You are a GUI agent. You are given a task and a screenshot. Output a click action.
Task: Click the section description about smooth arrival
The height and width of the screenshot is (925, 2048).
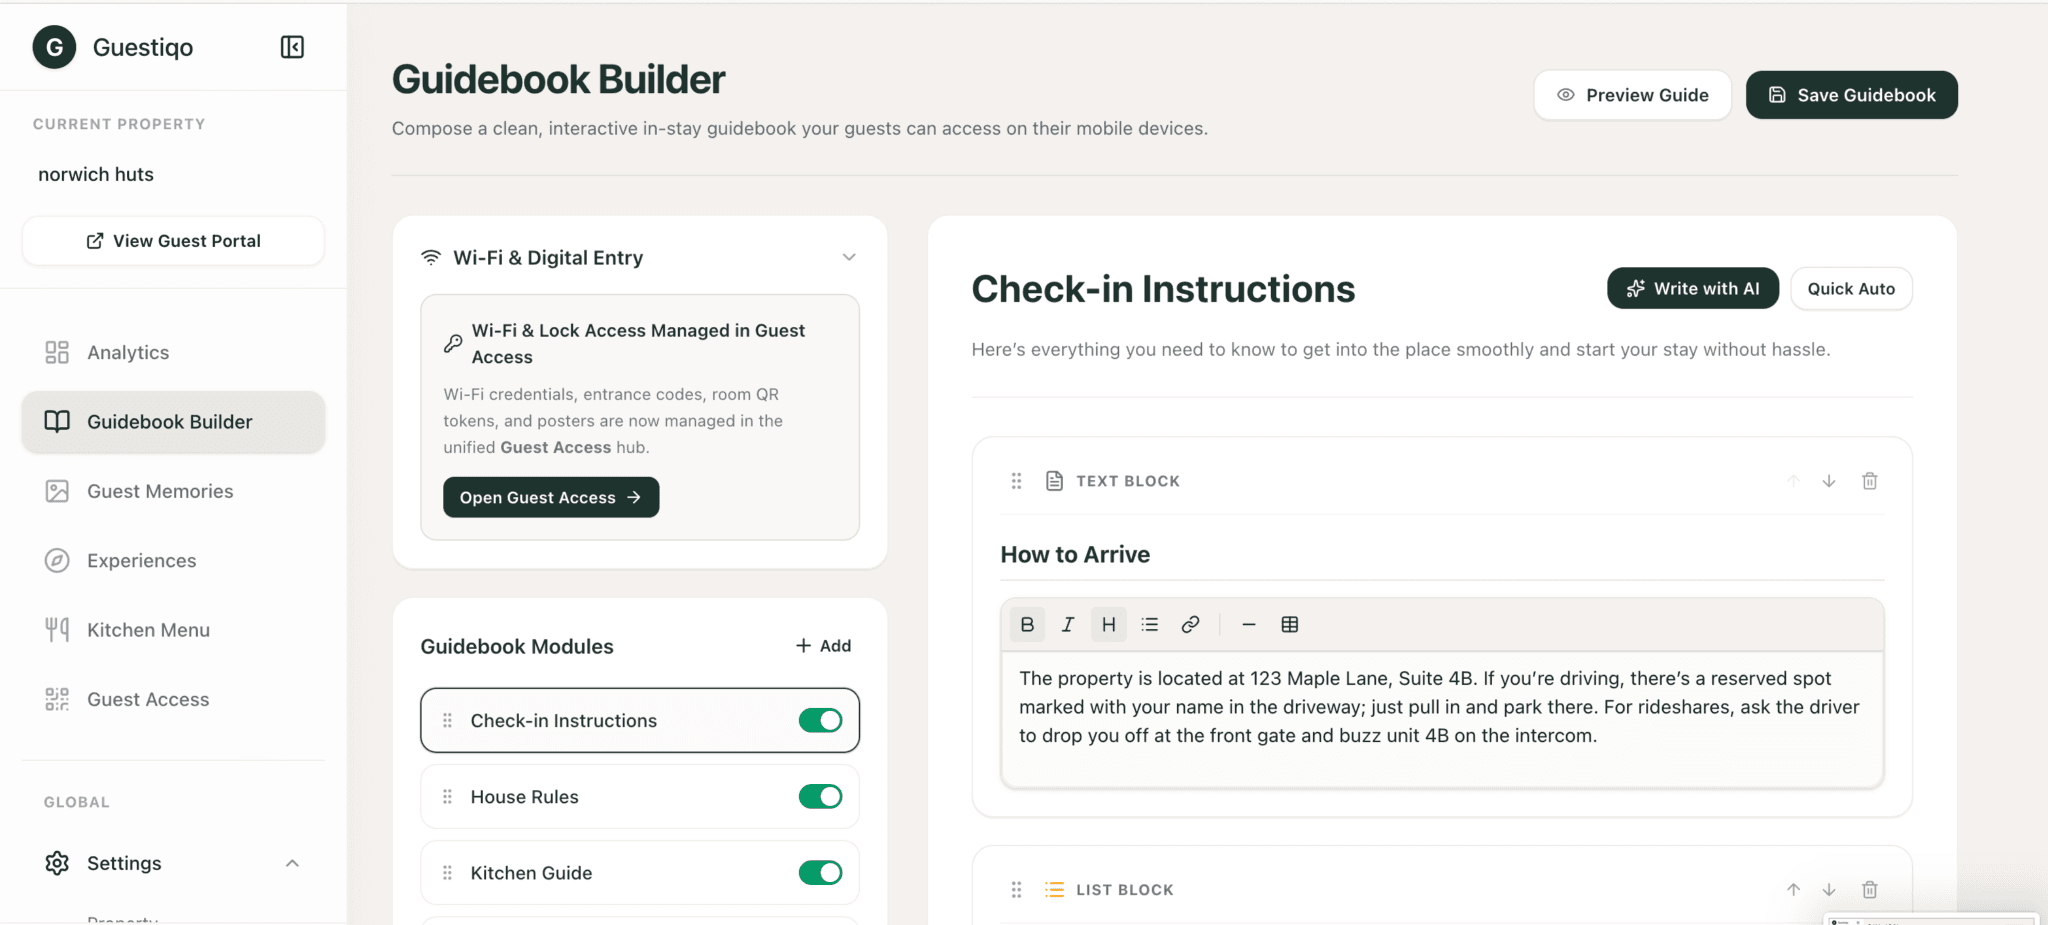(1401, 349)
